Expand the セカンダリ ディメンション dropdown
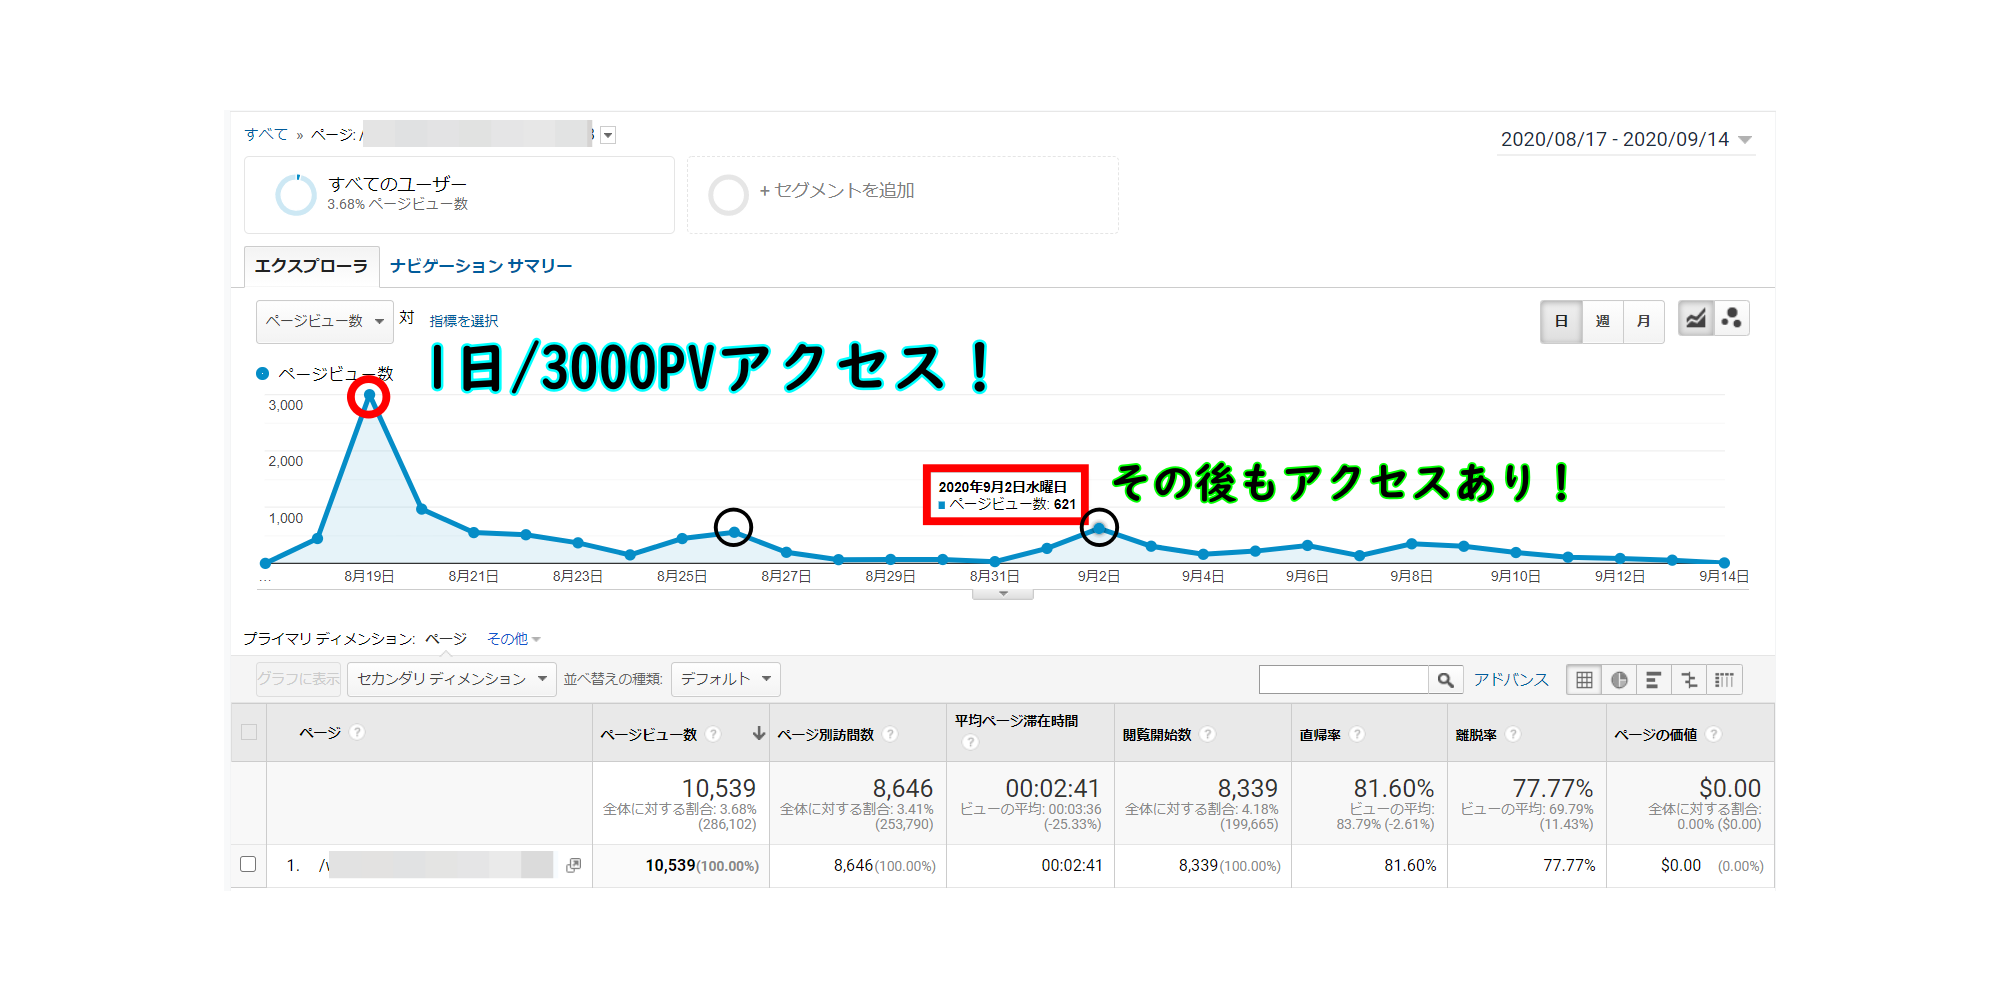Image resolution: width=2000 pixels, height=1000 pixels. pos(451,679)
